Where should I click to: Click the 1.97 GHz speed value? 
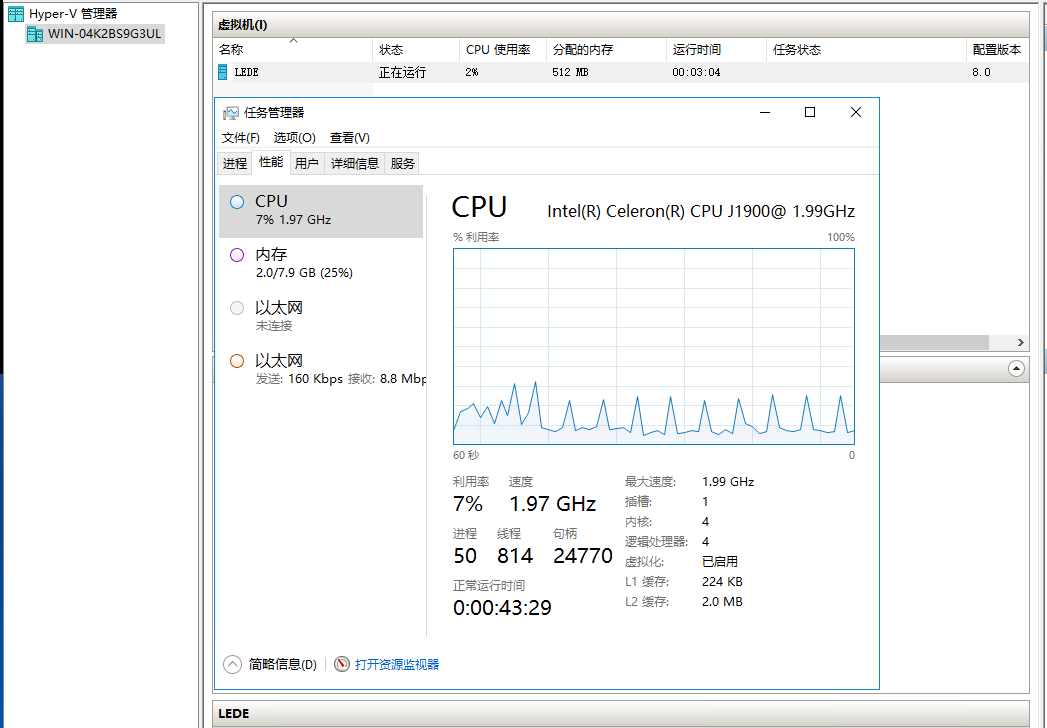coord(553,504)
